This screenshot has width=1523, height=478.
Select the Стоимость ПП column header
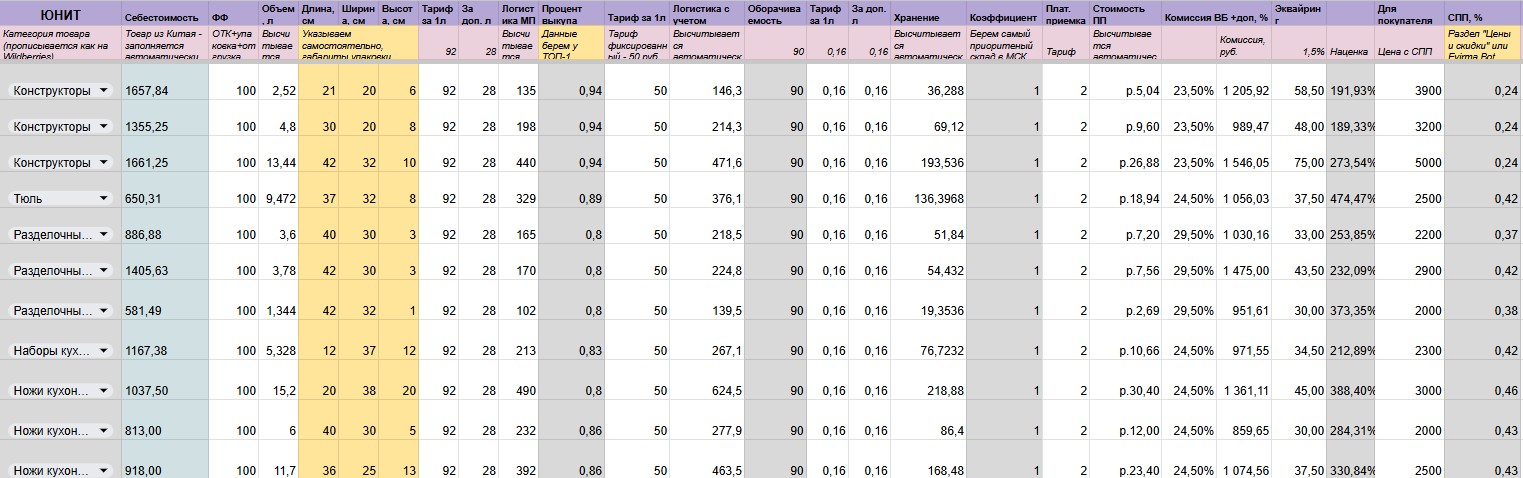1126,14
